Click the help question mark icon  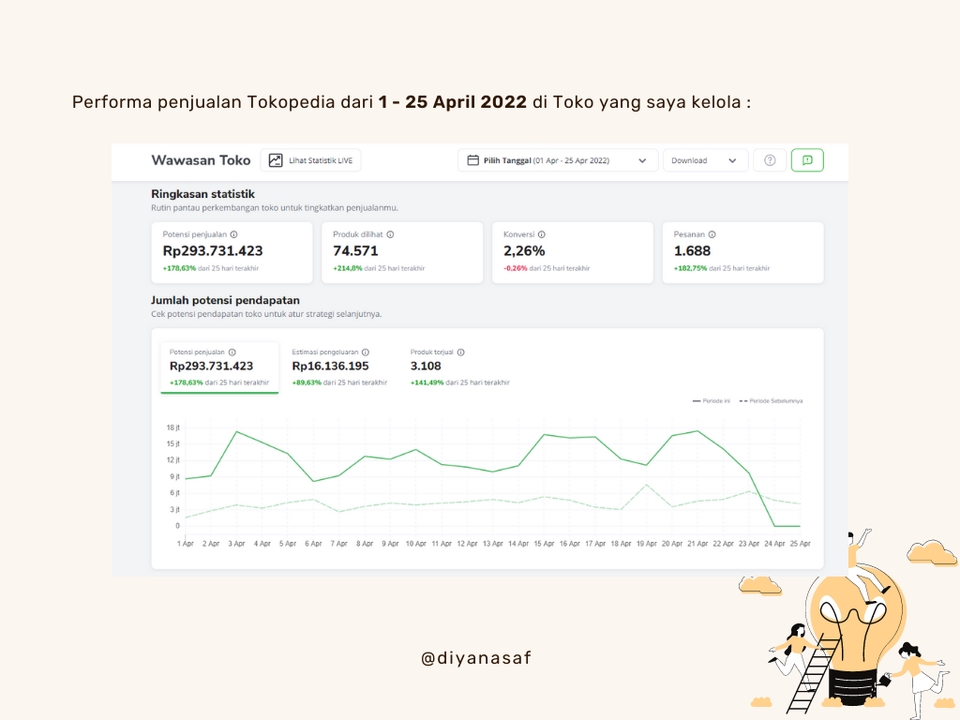(x=770, y=160)
